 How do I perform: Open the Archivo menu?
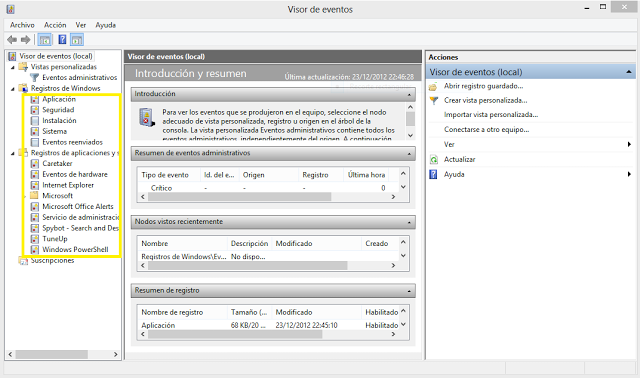[x=22, y=25]
